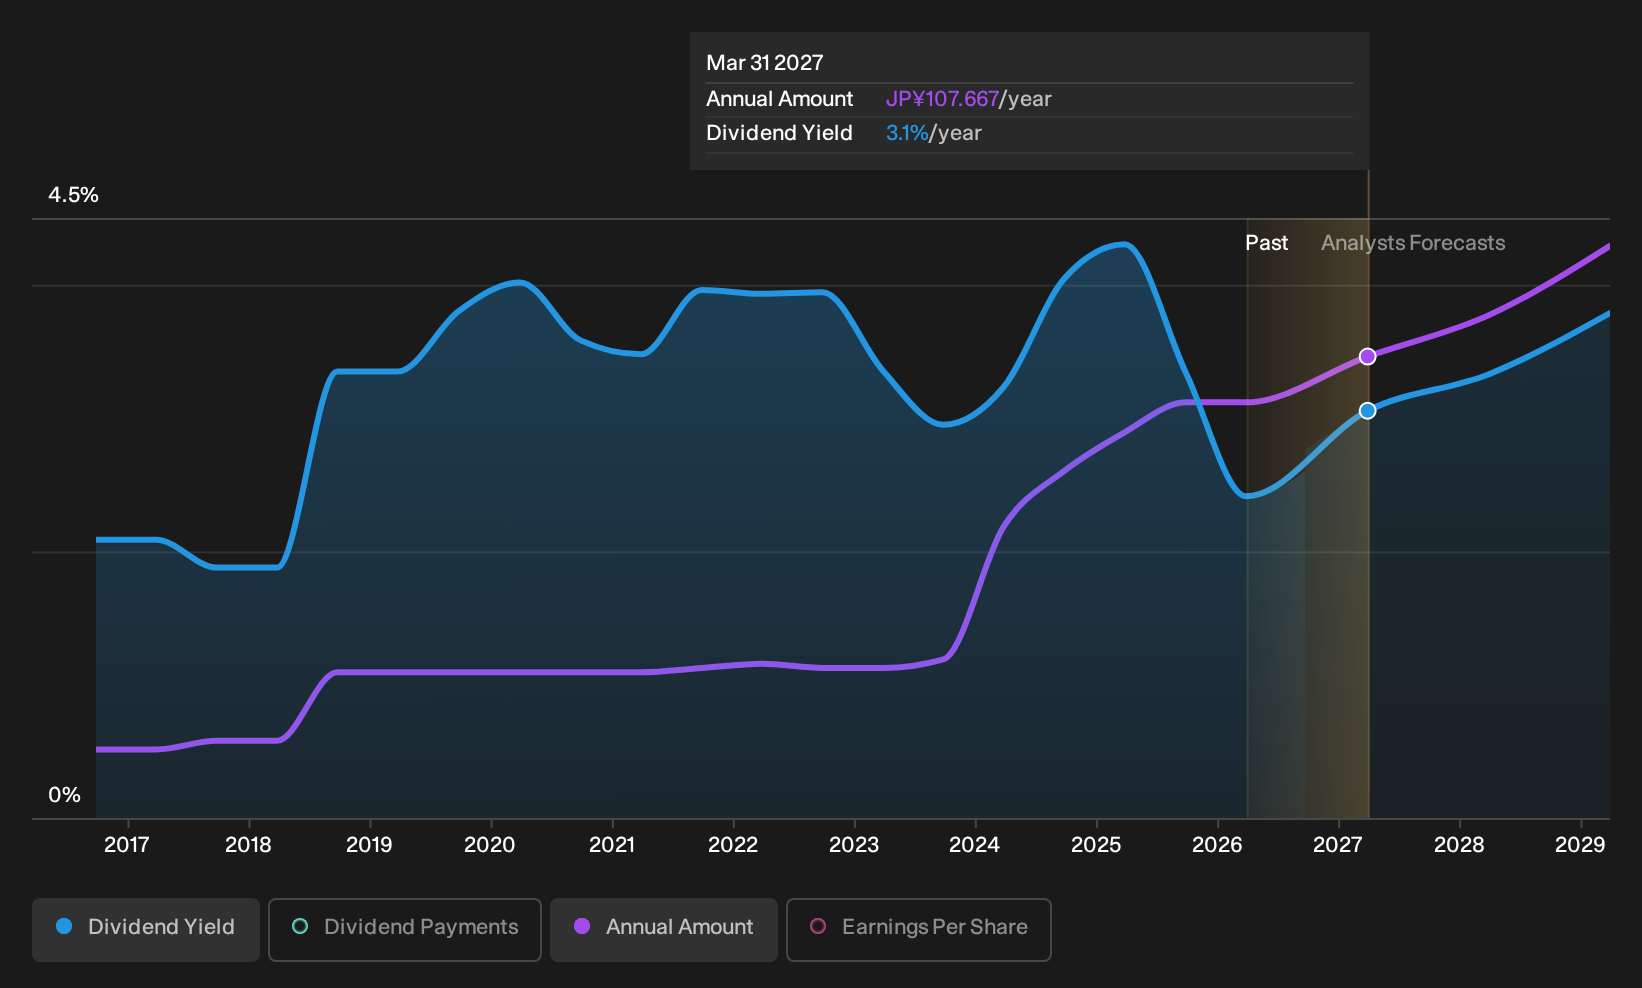Click the teal Dividend Payments circle icon
Image resolution: width=1642 pixels, height=988 pixels.
tap(300, 926)
